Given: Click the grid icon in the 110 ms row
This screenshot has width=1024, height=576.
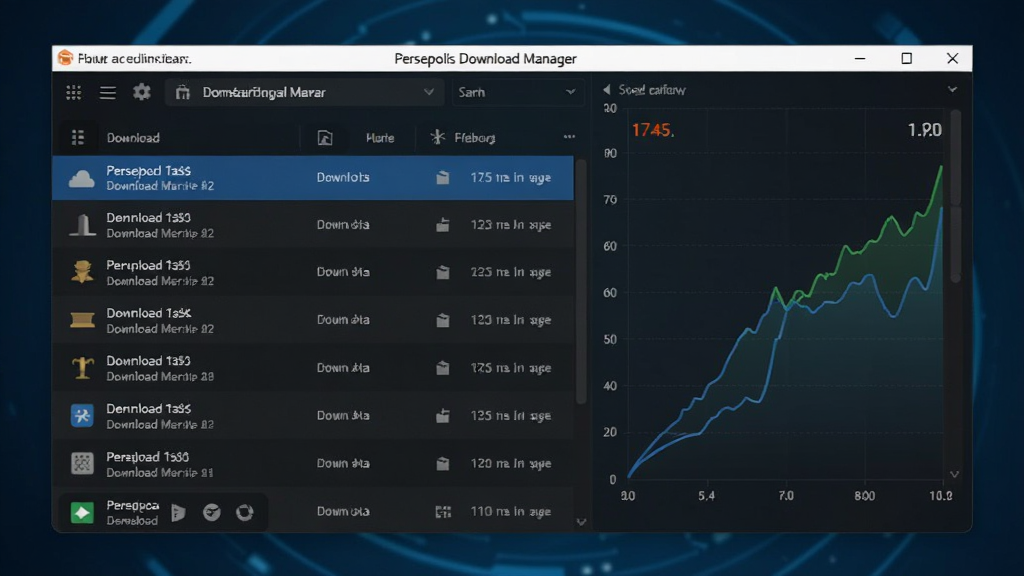Looking at the screenshot, I should (443, 511).
